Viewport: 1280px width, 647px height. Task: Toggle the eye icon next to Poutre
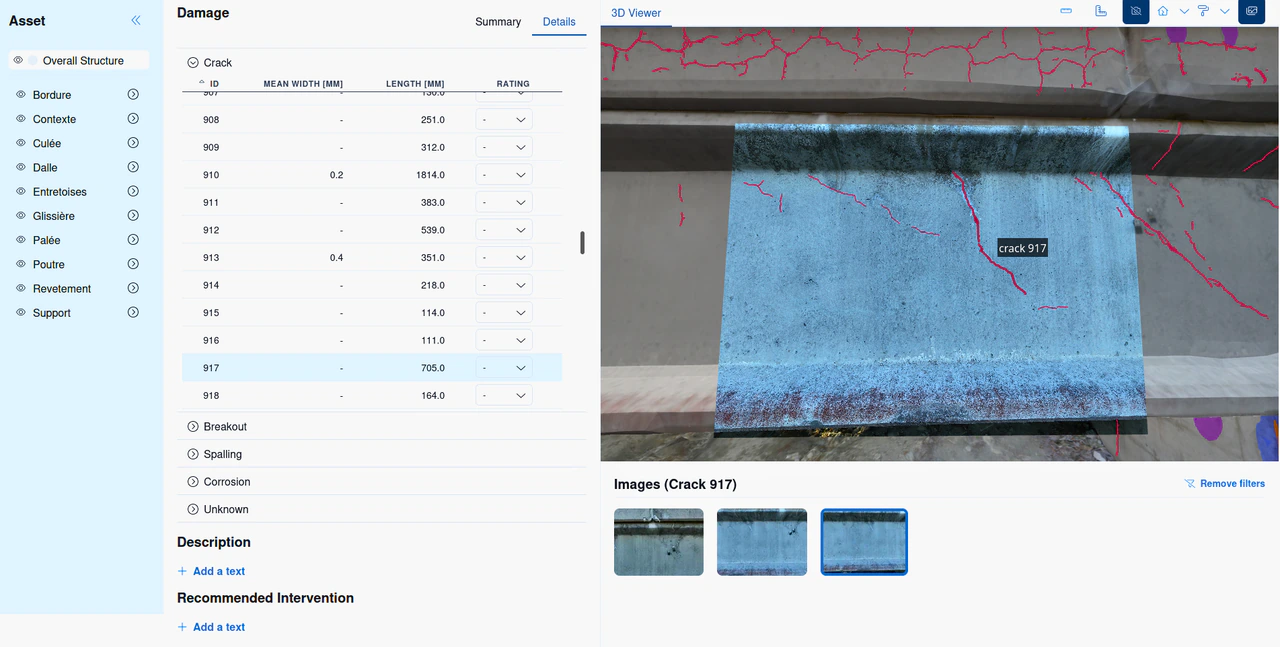(20, 264)
